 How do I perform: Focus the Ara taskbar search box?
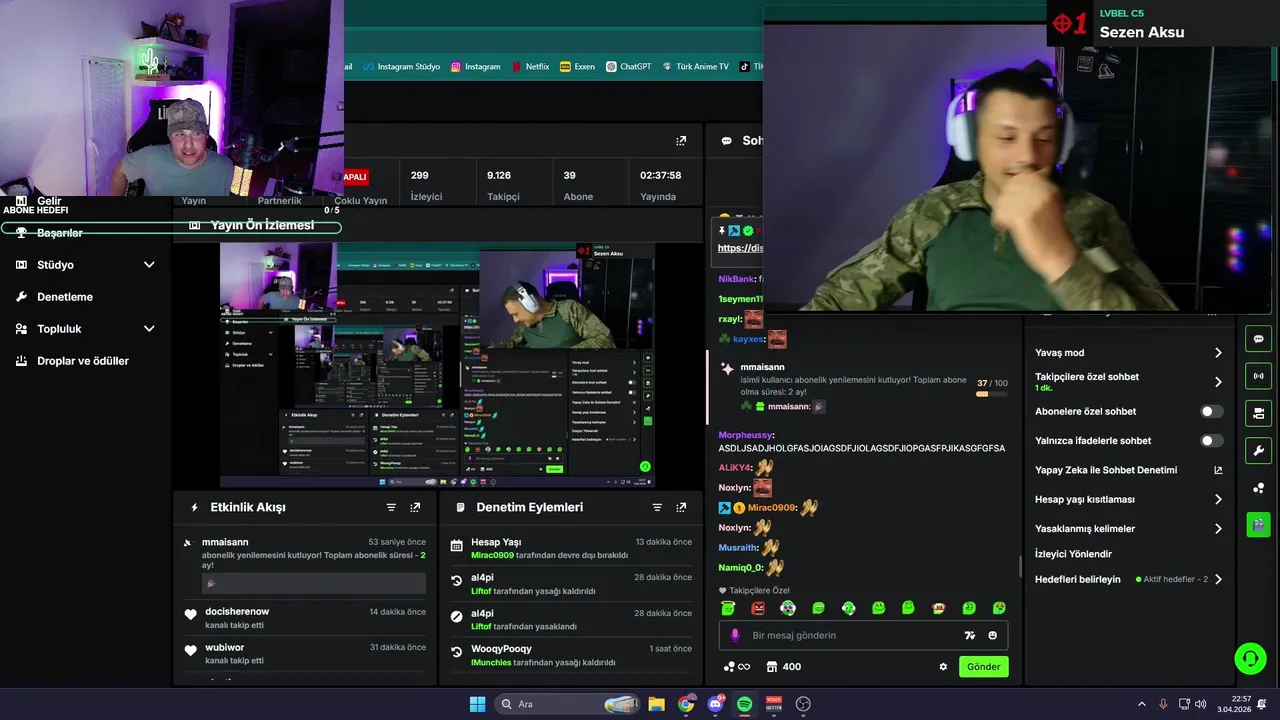[568, 704]
